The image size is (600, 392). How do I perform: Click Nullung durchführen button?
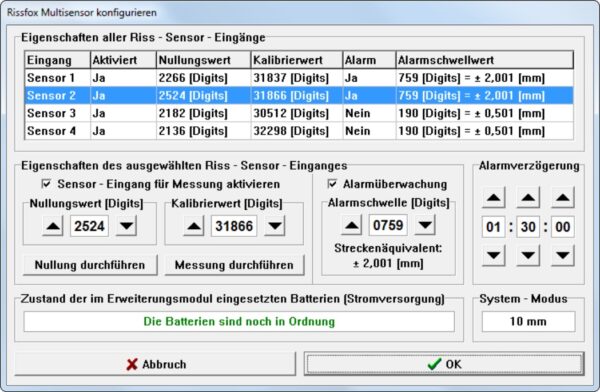point(90,265)
